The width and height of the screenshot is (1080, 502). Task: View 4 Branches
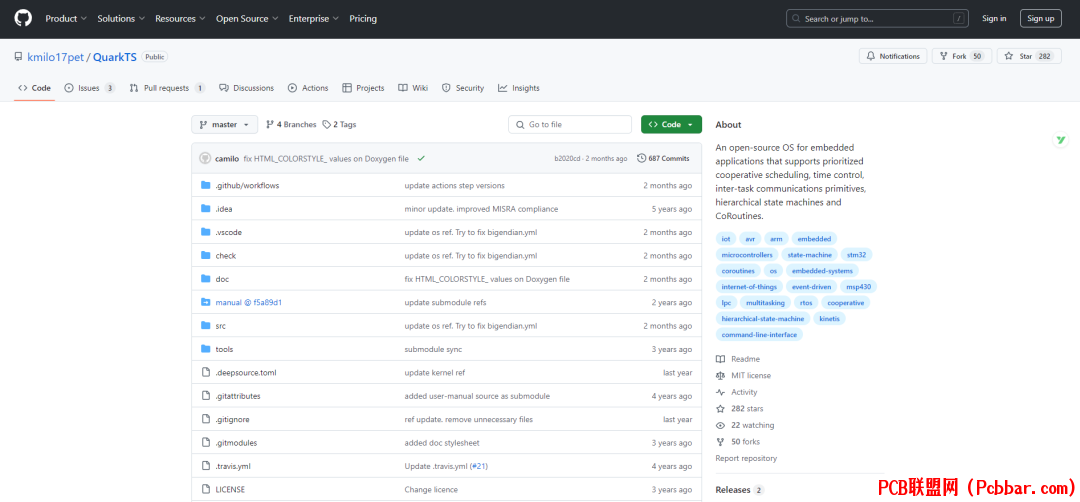click(x=291, y=125)
